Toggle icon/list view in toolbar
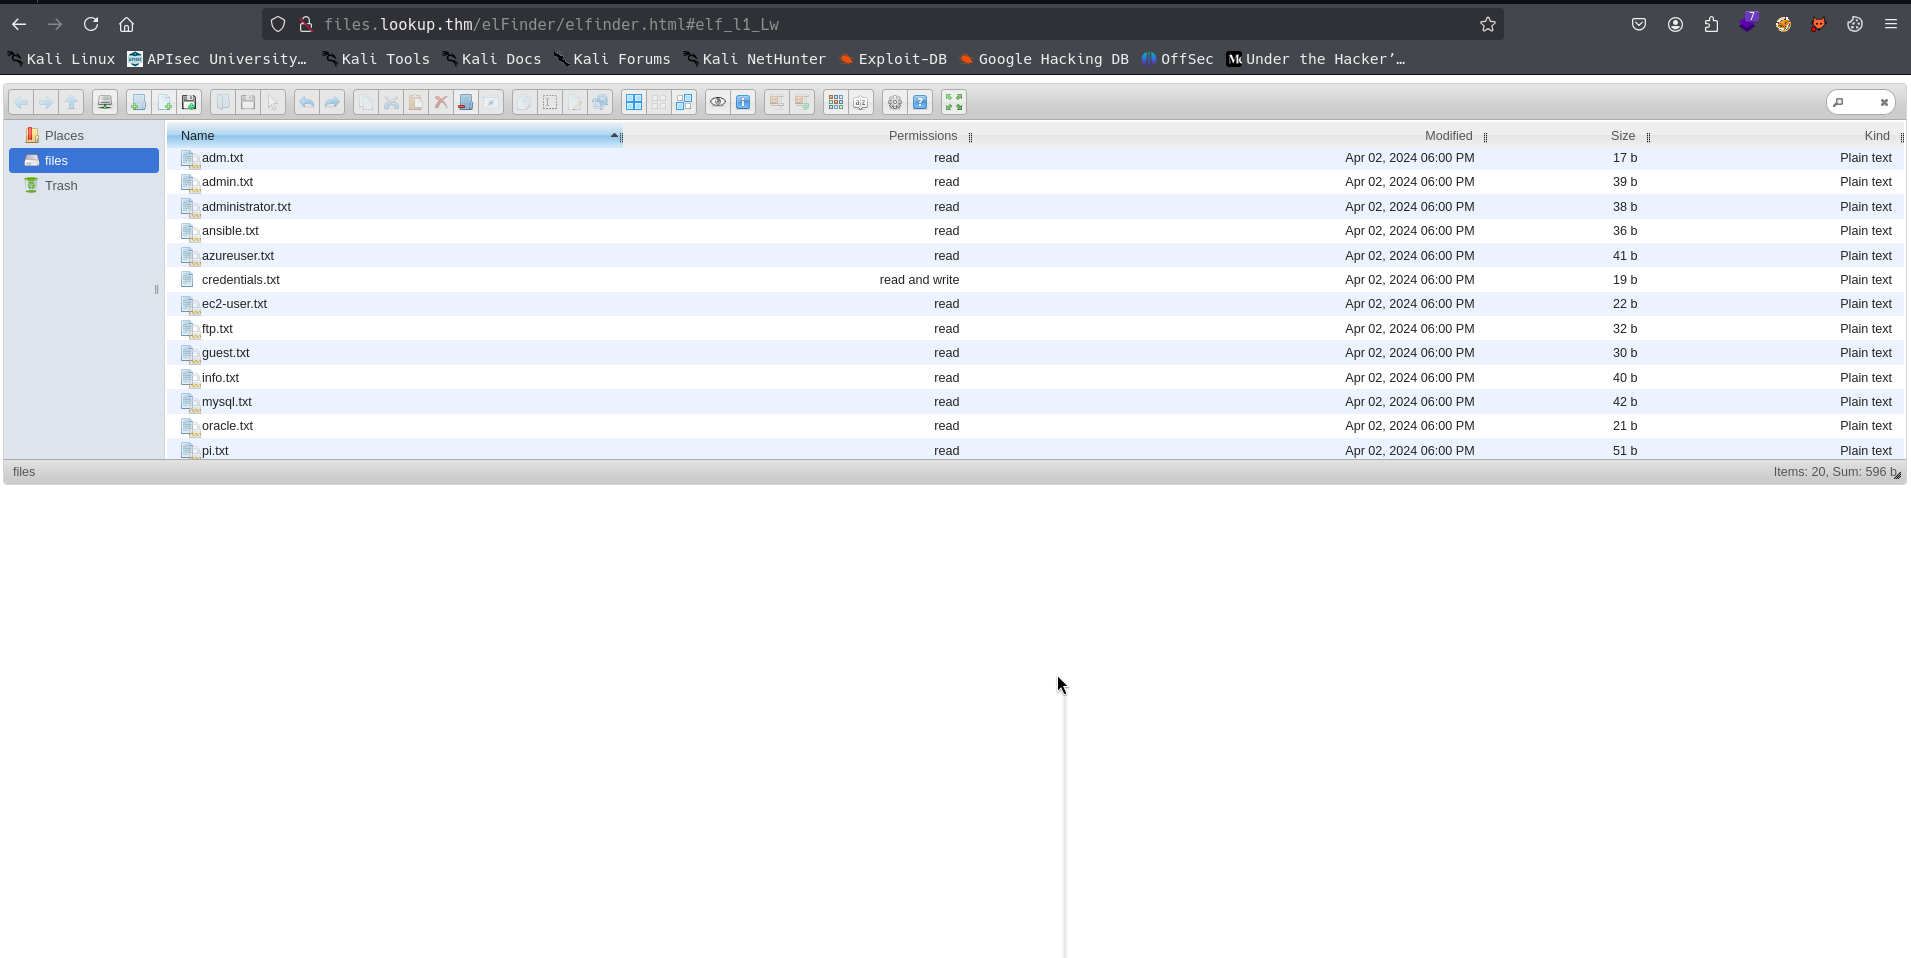Image resolution: width=1911 pixels, height=958 pixels. click(x=836, y=102)
